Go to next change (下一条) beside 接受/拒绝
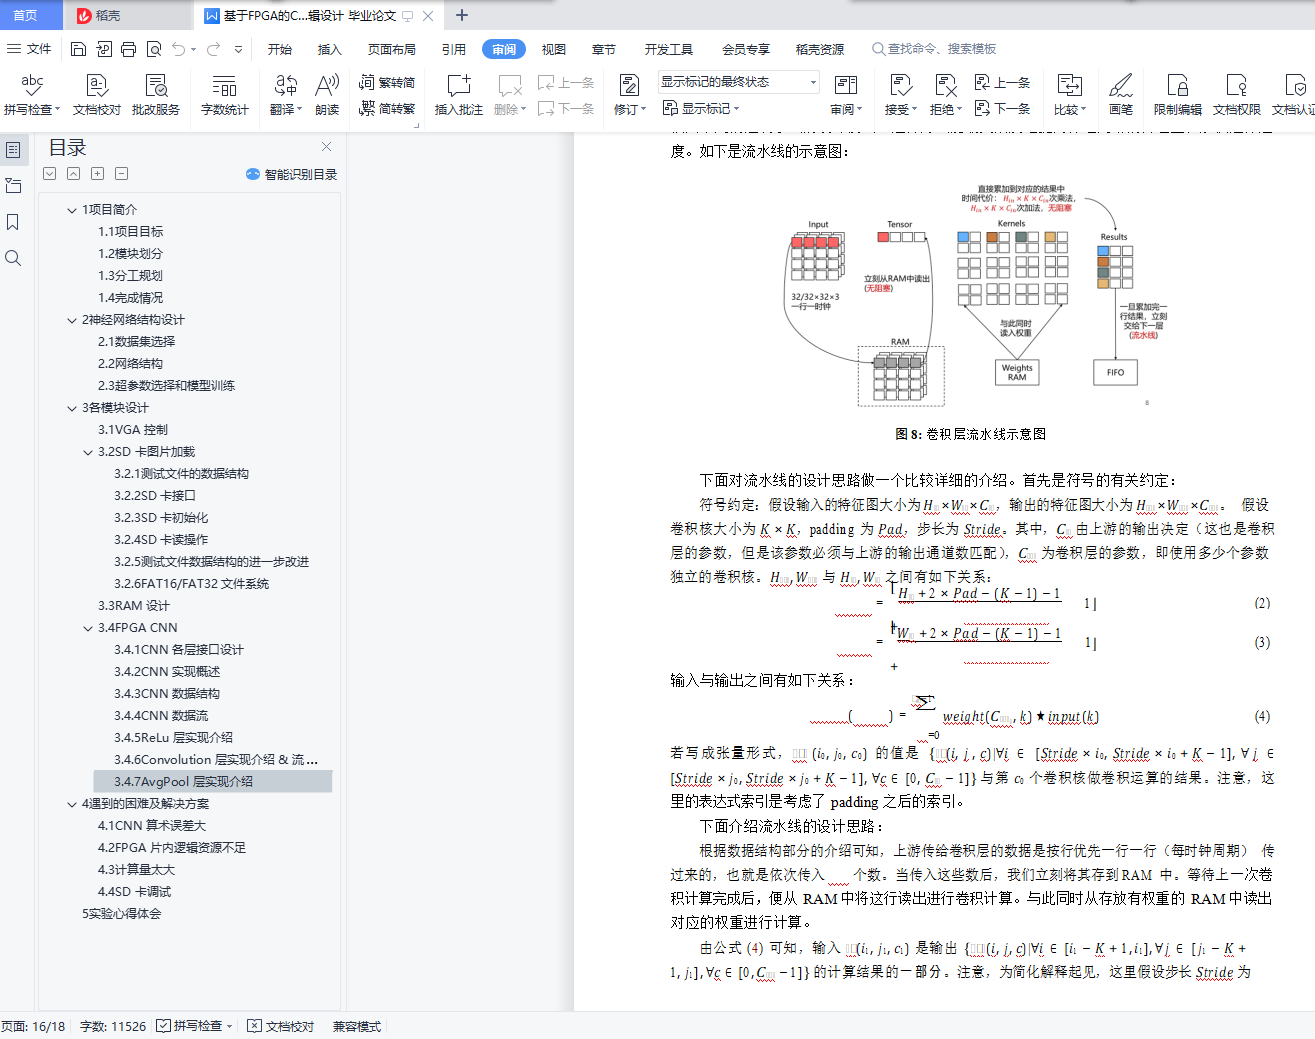This screenshot has width=1315, height=1039. (1003, 108)
